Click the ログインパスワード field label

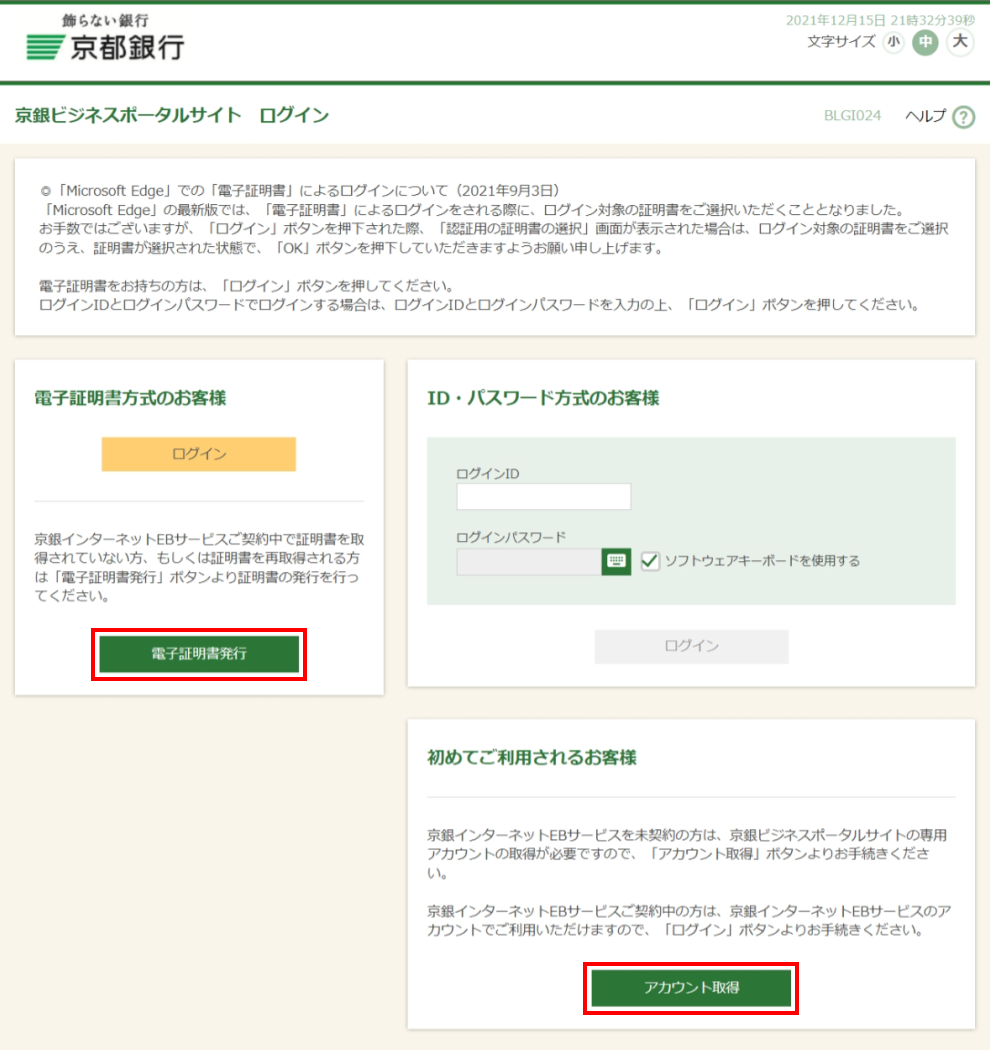pyautogui.click(x=511, y=537)
